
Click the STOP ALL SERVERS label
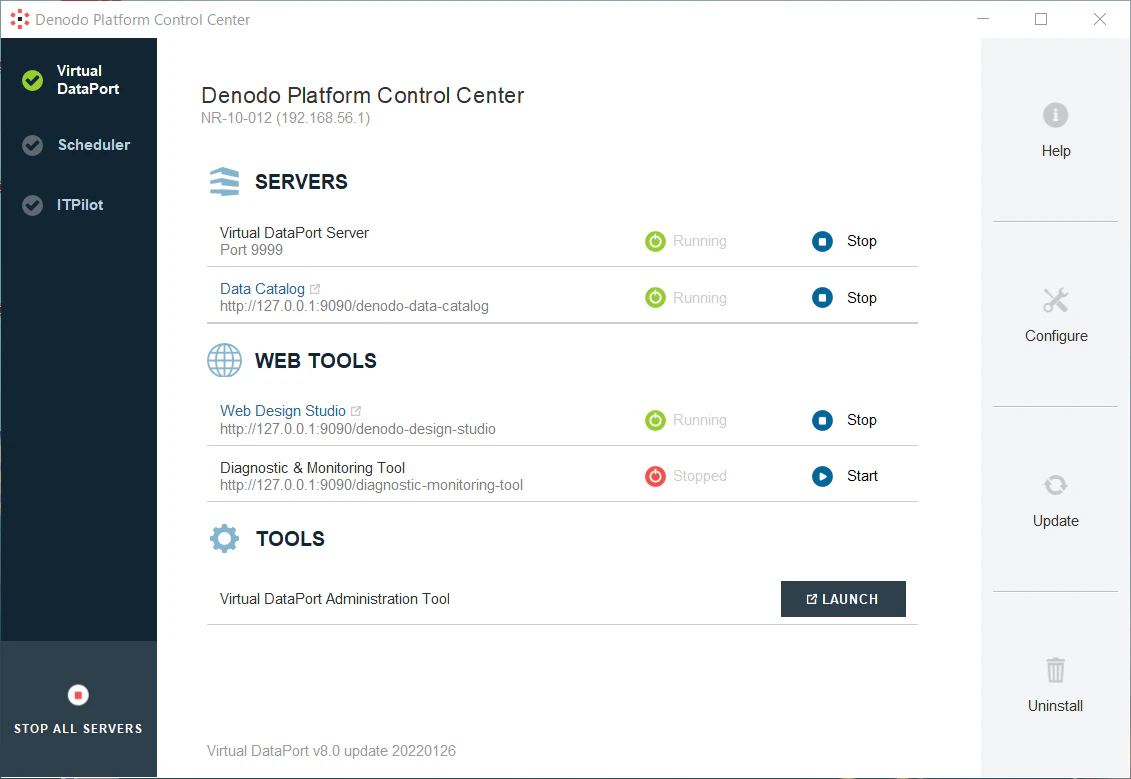[78, 729]
